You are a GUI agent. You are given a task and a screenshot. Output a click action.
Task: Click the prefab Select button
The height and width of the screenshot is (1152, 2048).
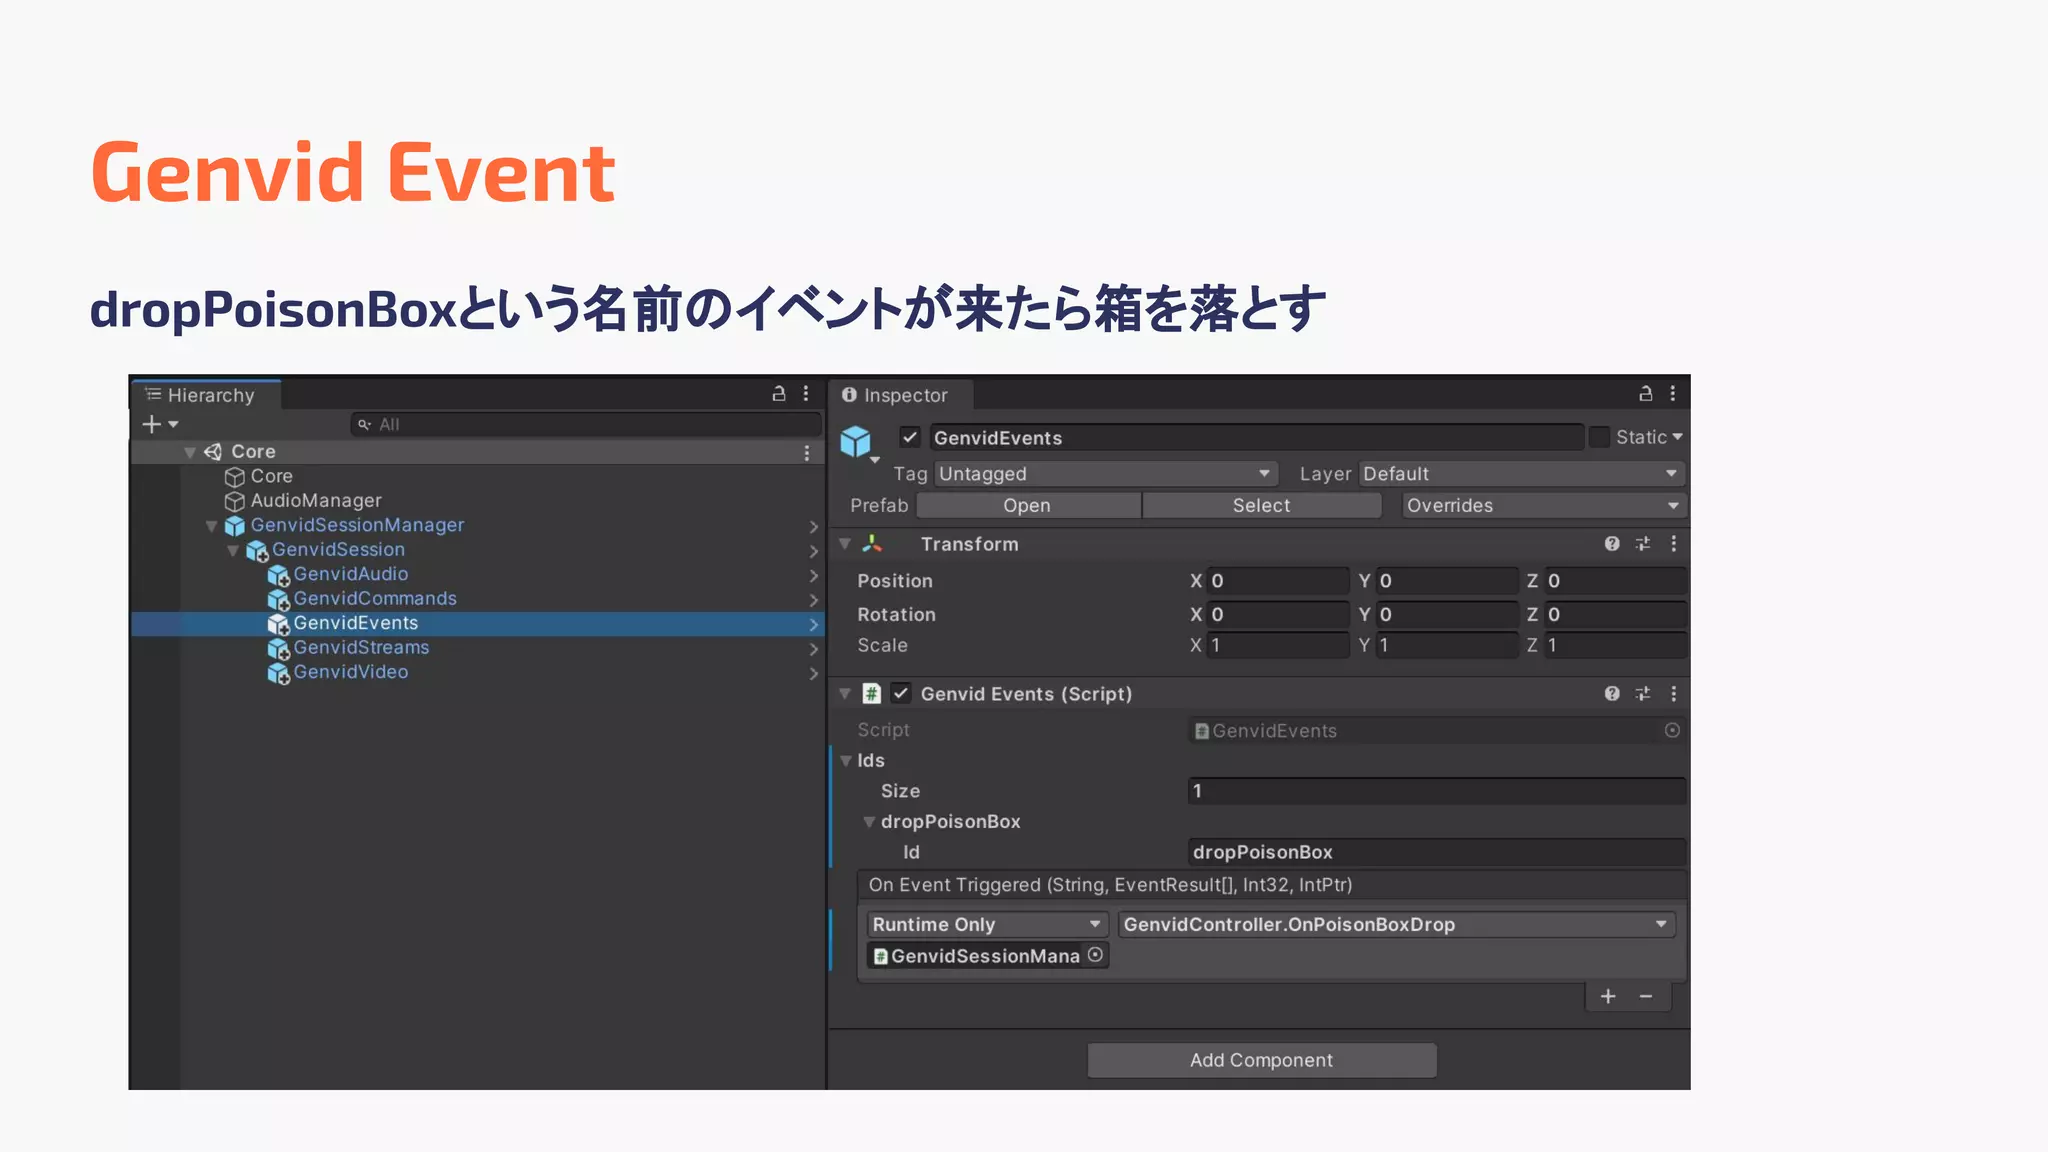[1262, 506]
